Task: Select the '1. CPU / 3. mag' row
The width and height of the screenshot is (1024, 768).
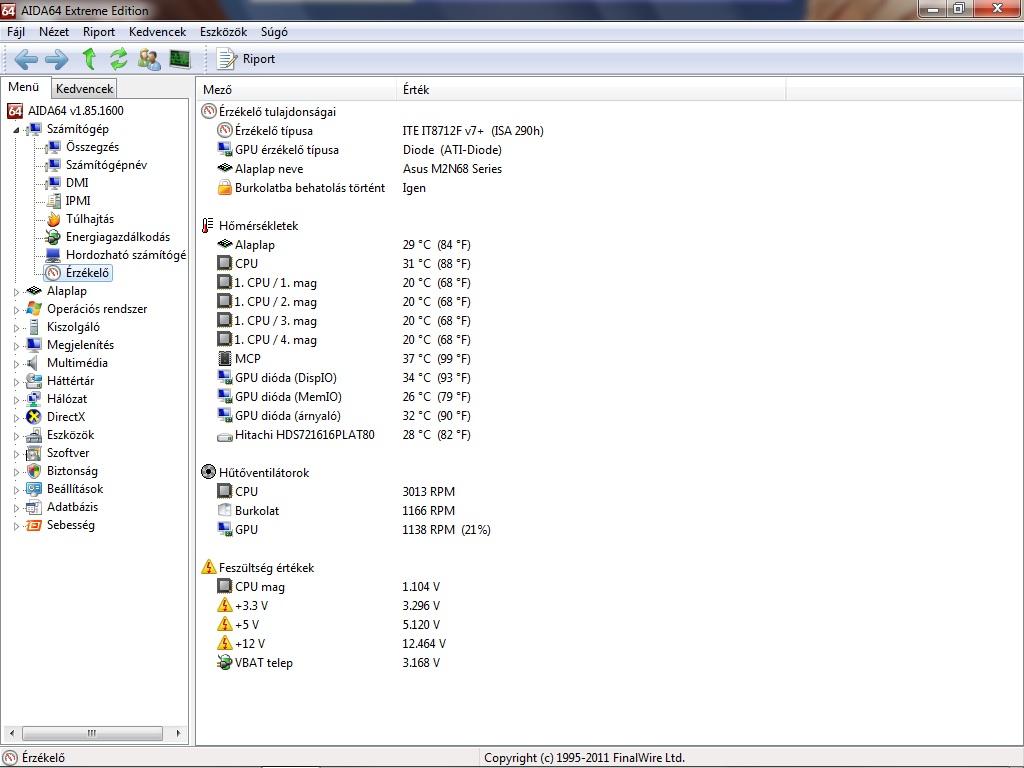Action: (x=275, y=321)
